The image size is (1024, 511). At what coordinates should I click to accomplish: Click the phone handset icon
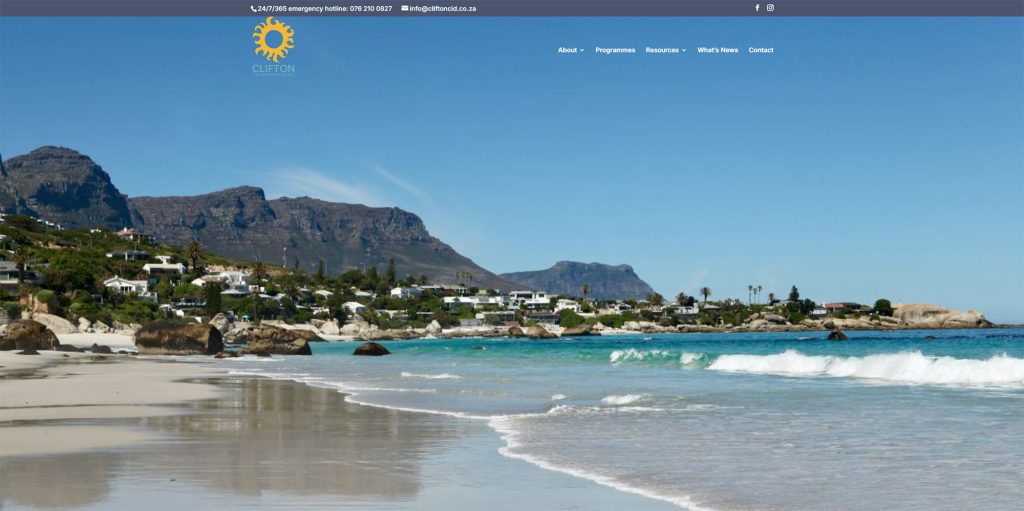[253, 8]
